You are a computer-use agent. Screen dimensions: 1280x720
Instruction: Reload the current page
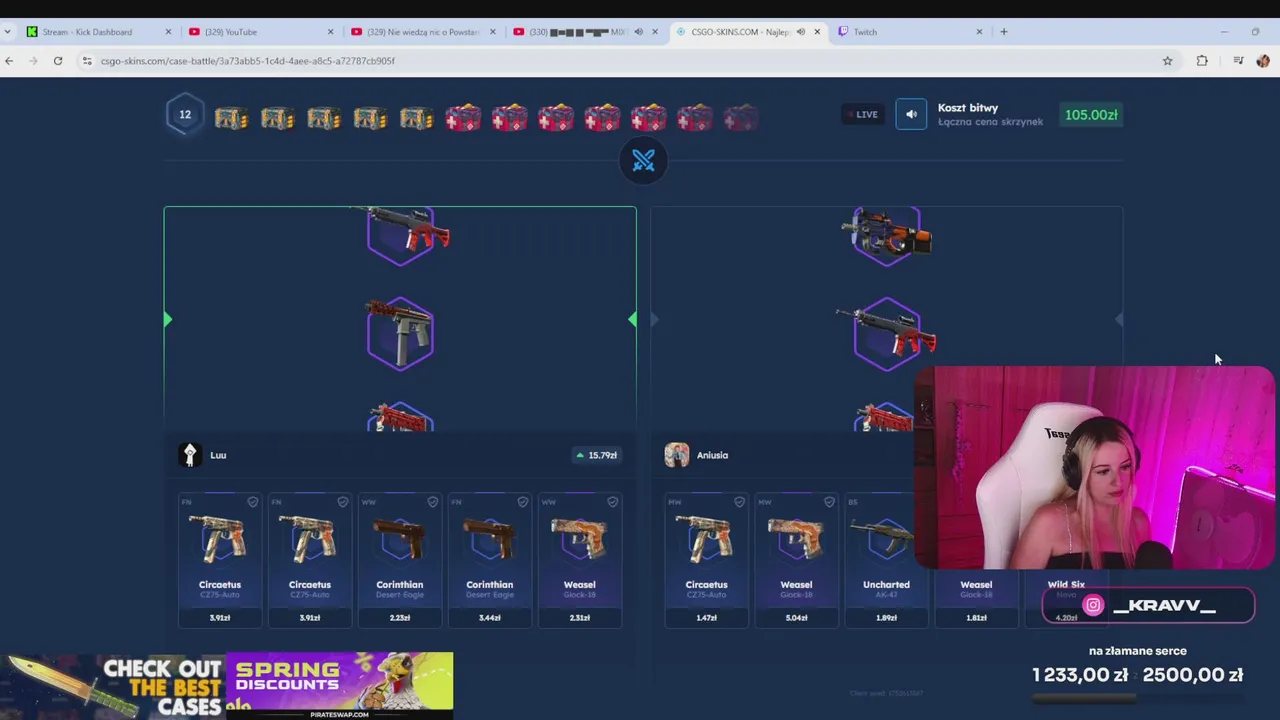point(58,61)
